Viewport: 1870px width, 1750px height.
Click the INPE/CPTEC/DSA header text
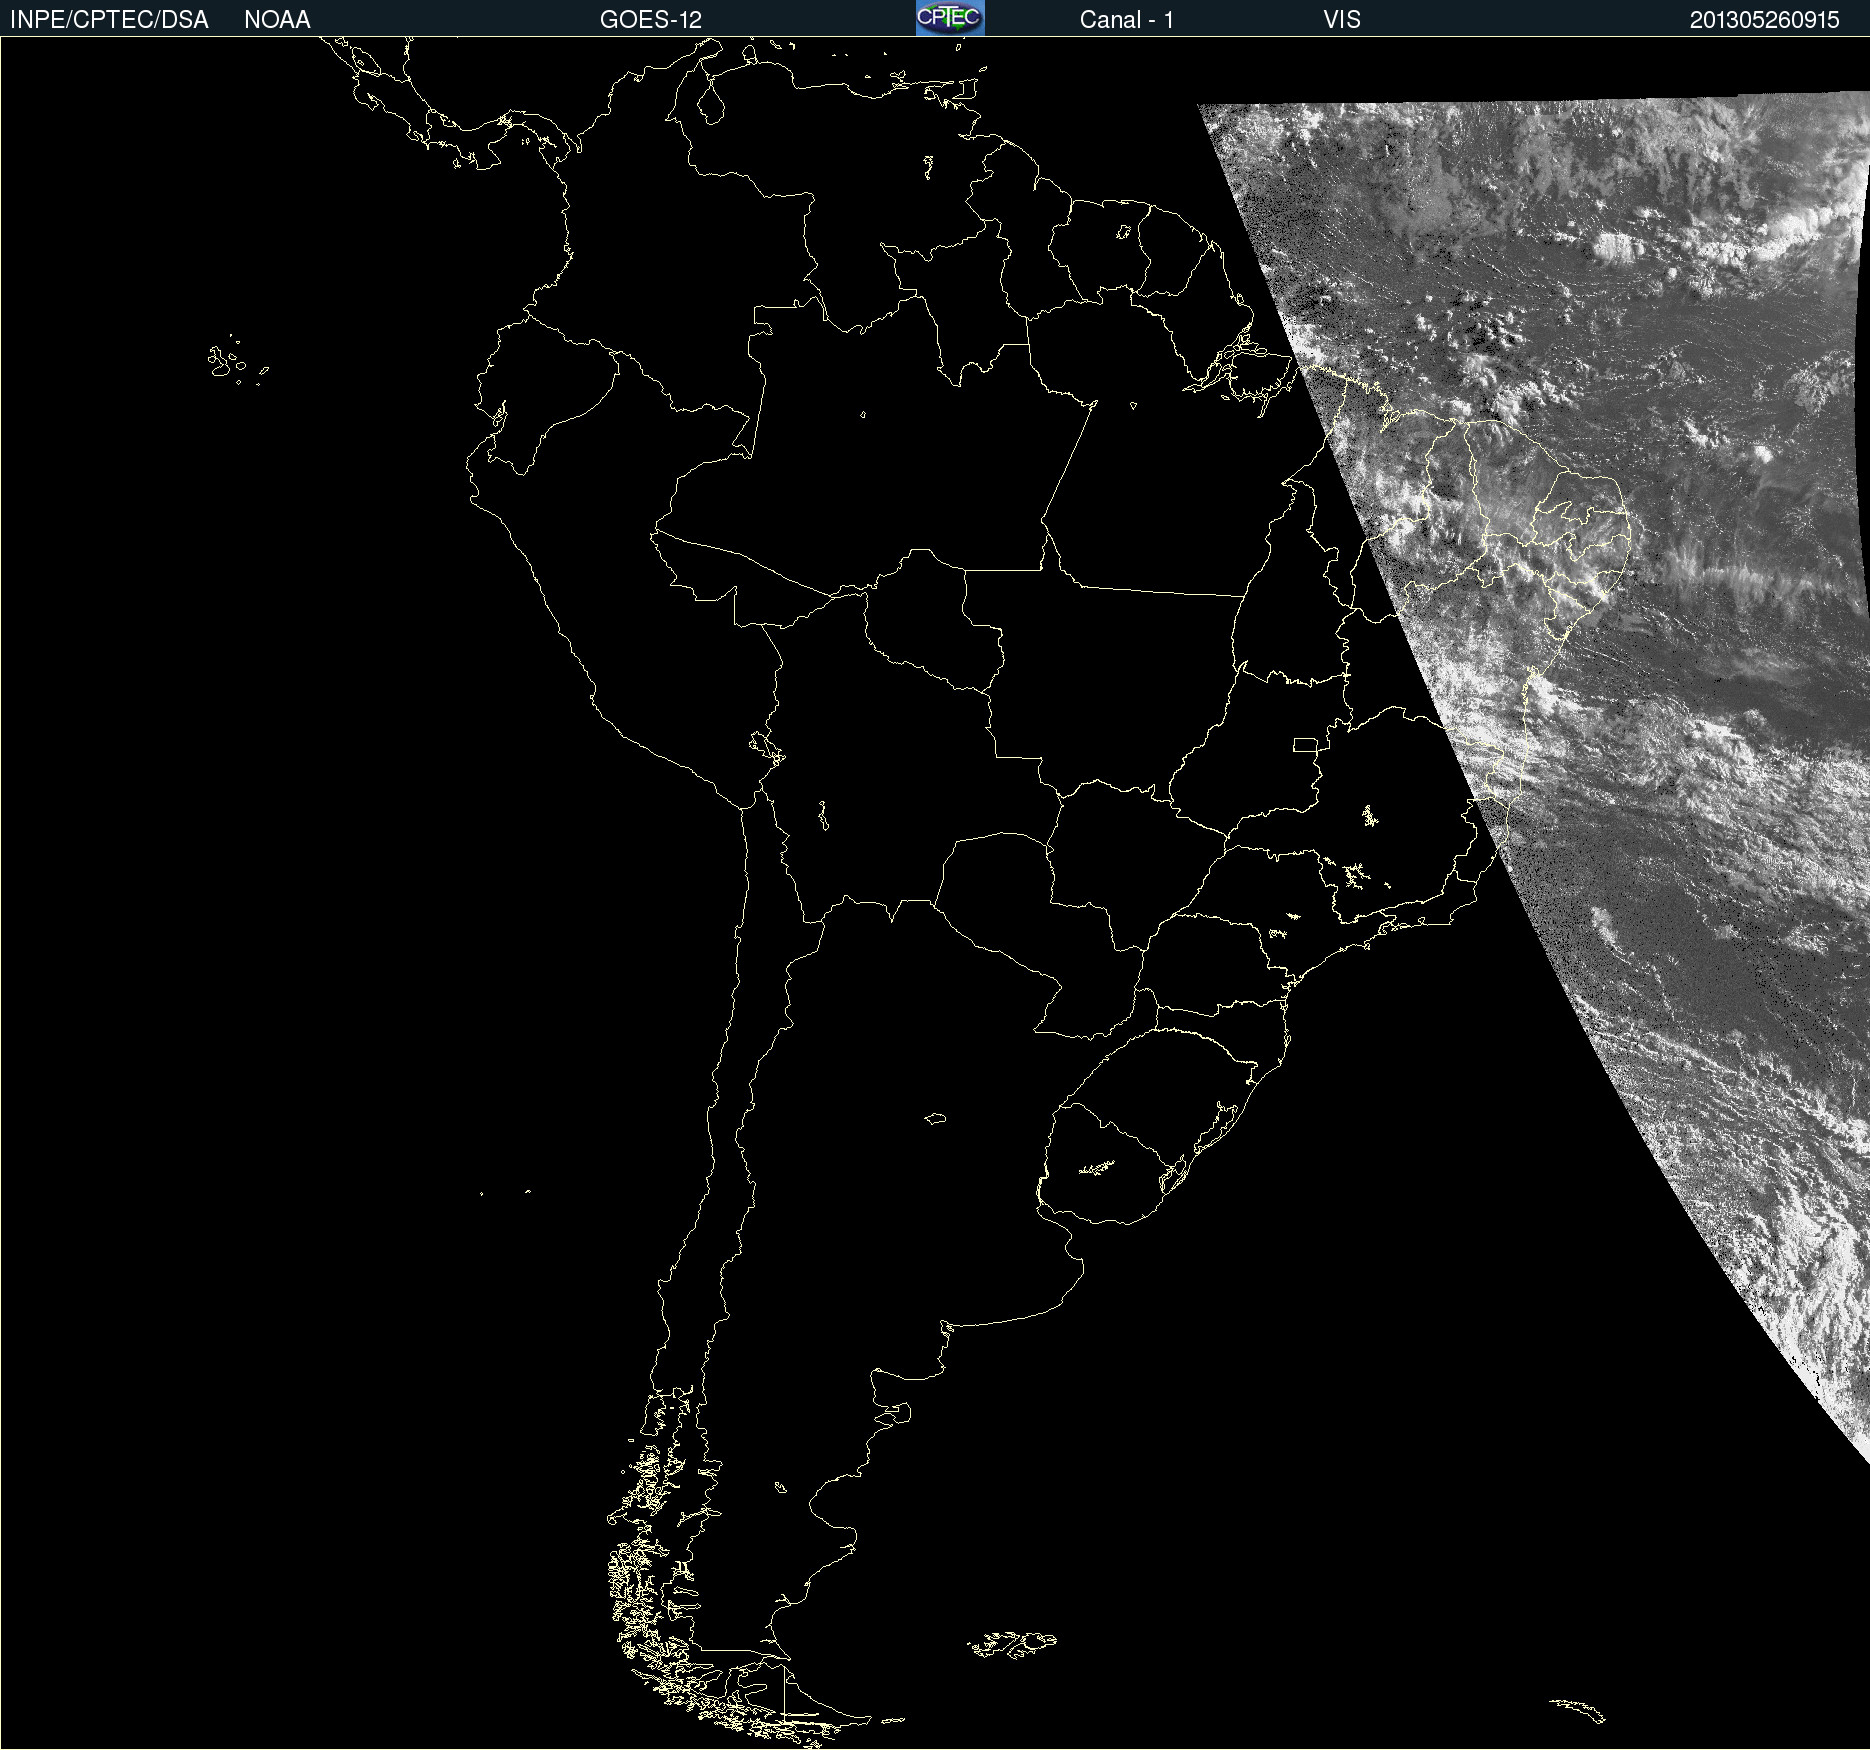click(x=109, y=20)
